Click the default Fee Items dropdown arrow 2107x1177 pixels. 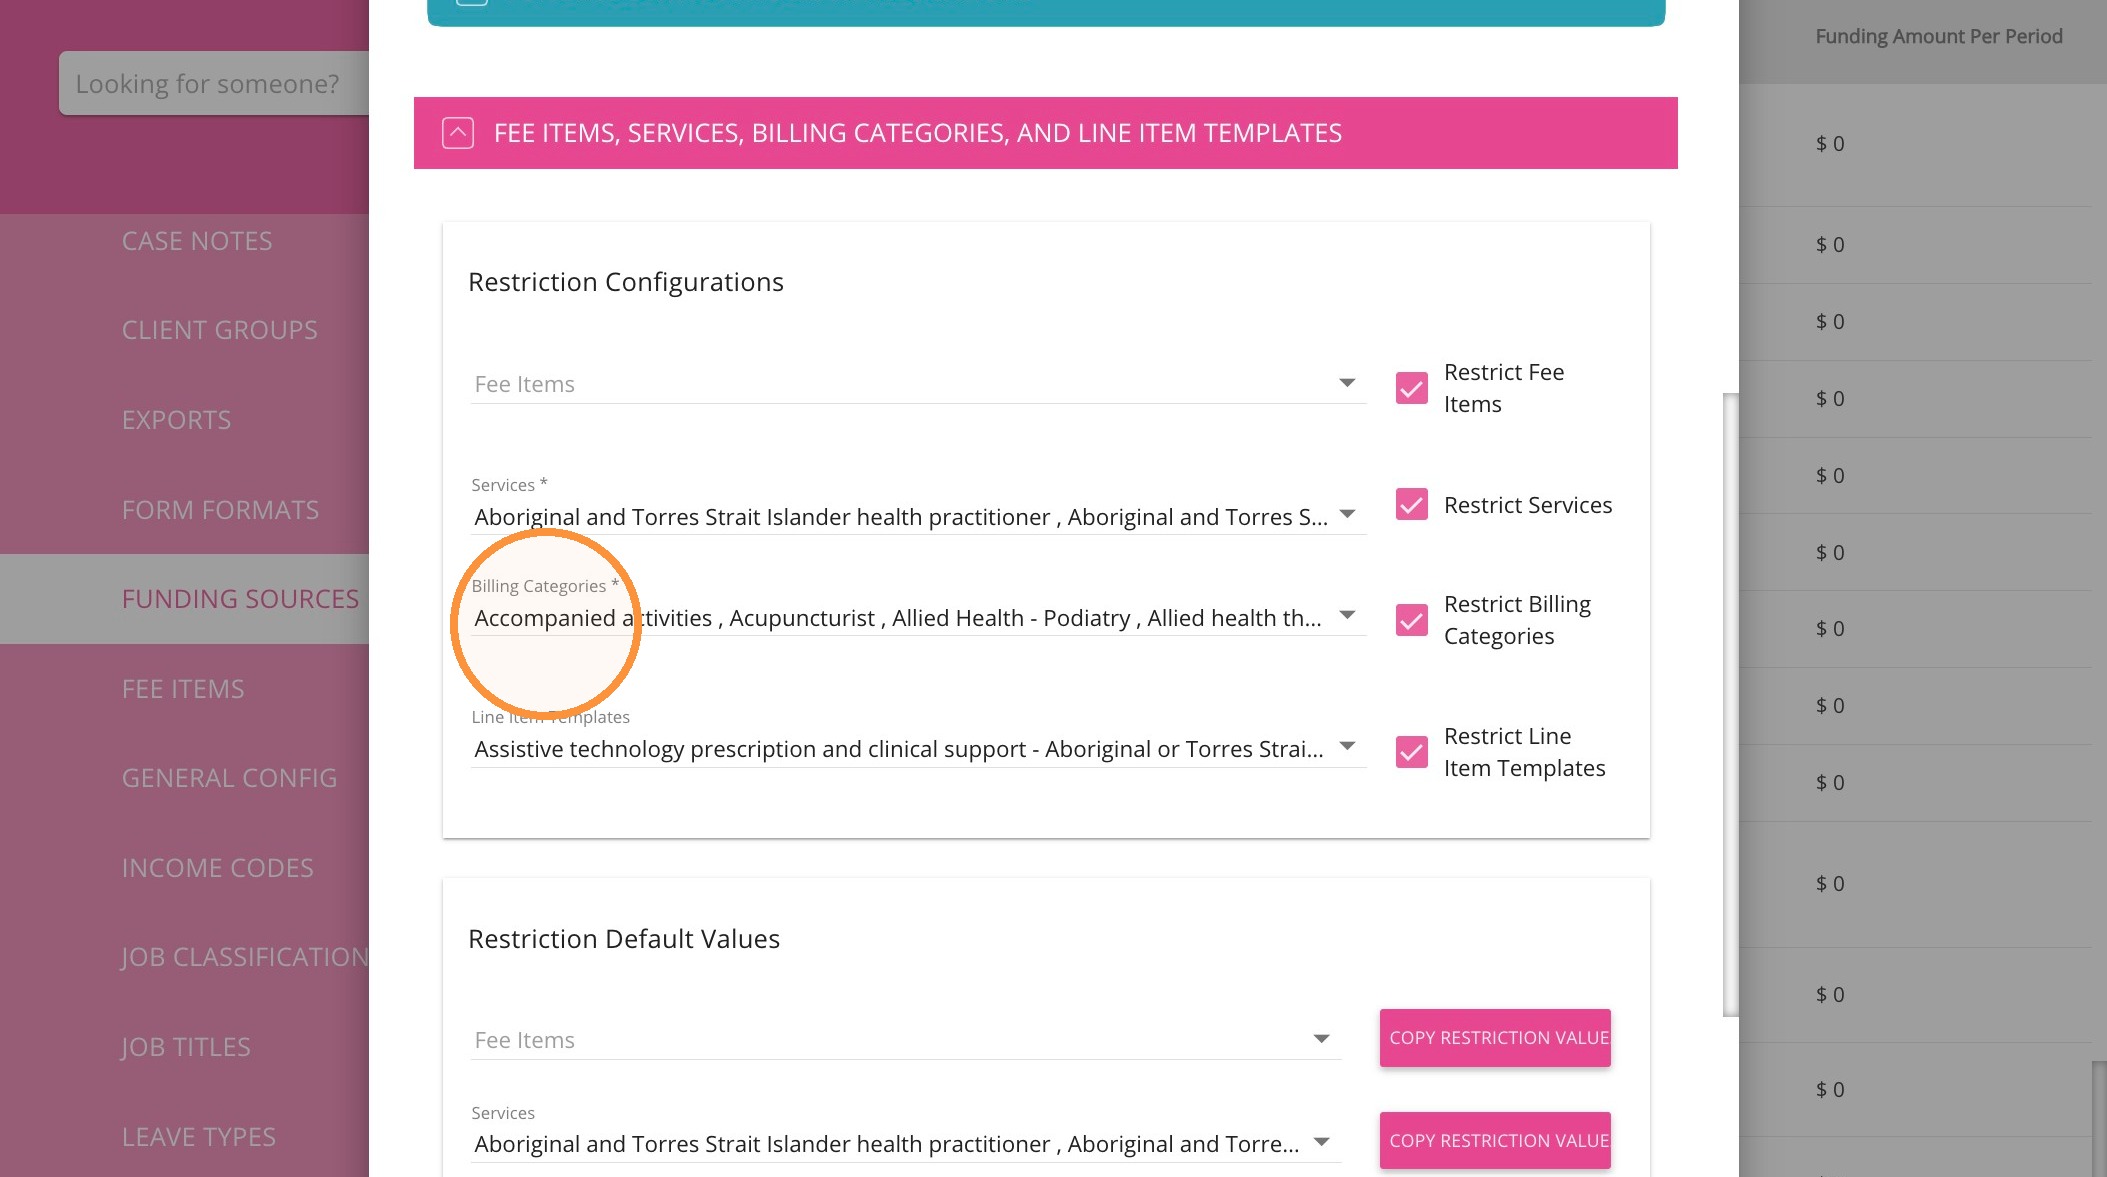tap(1321, 1040)
